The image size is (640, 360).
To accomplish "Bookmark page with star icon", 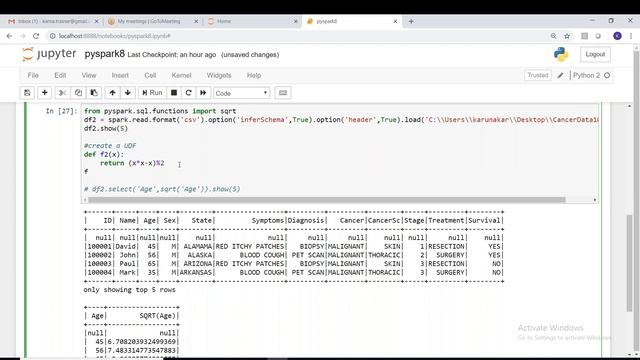I will [567, 36].
